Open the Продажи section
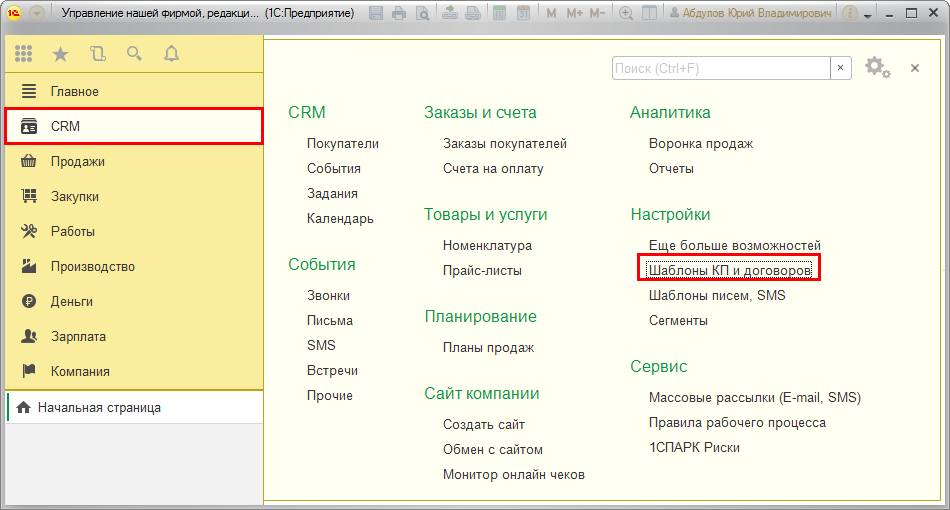Viewport: 950px width, 510px height. click(x=134, y=161)
